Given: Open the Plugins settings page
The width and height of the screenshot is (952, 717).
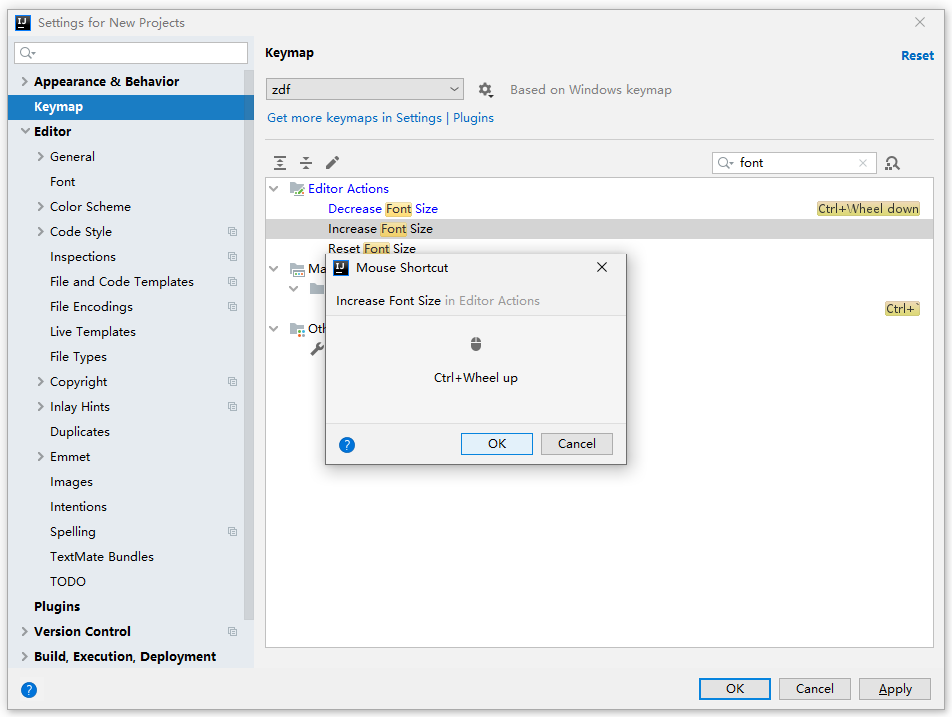Looking at the screenshot, I should pos(57,607).
